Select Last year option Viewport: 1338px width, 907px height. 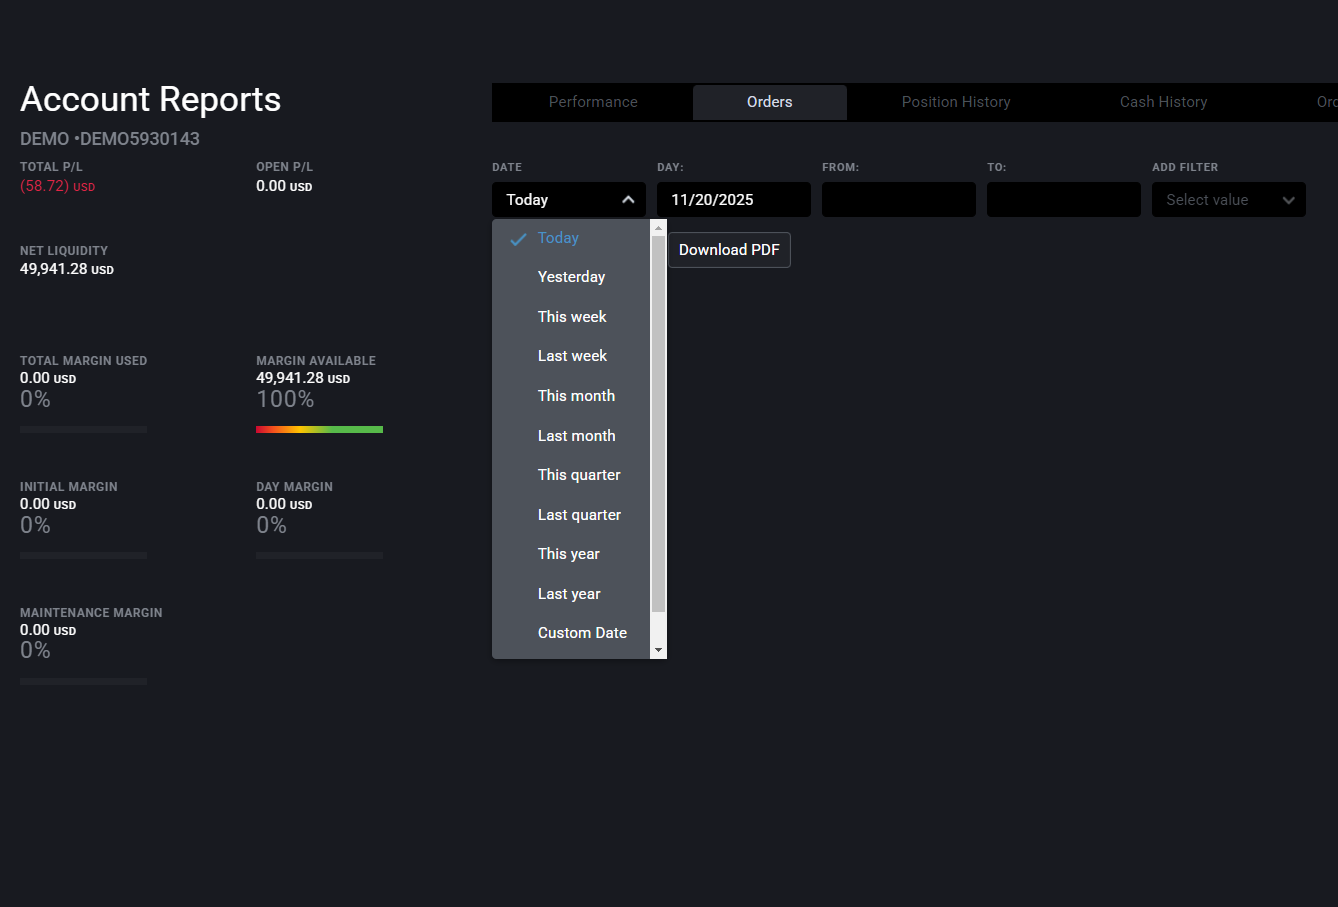coord(569,594)
